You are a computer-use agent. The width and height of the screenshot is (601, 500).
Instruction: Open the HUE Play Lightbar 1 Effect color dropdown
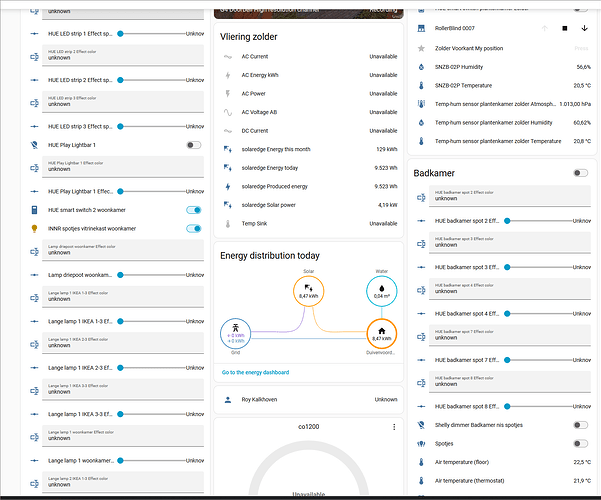123,167
